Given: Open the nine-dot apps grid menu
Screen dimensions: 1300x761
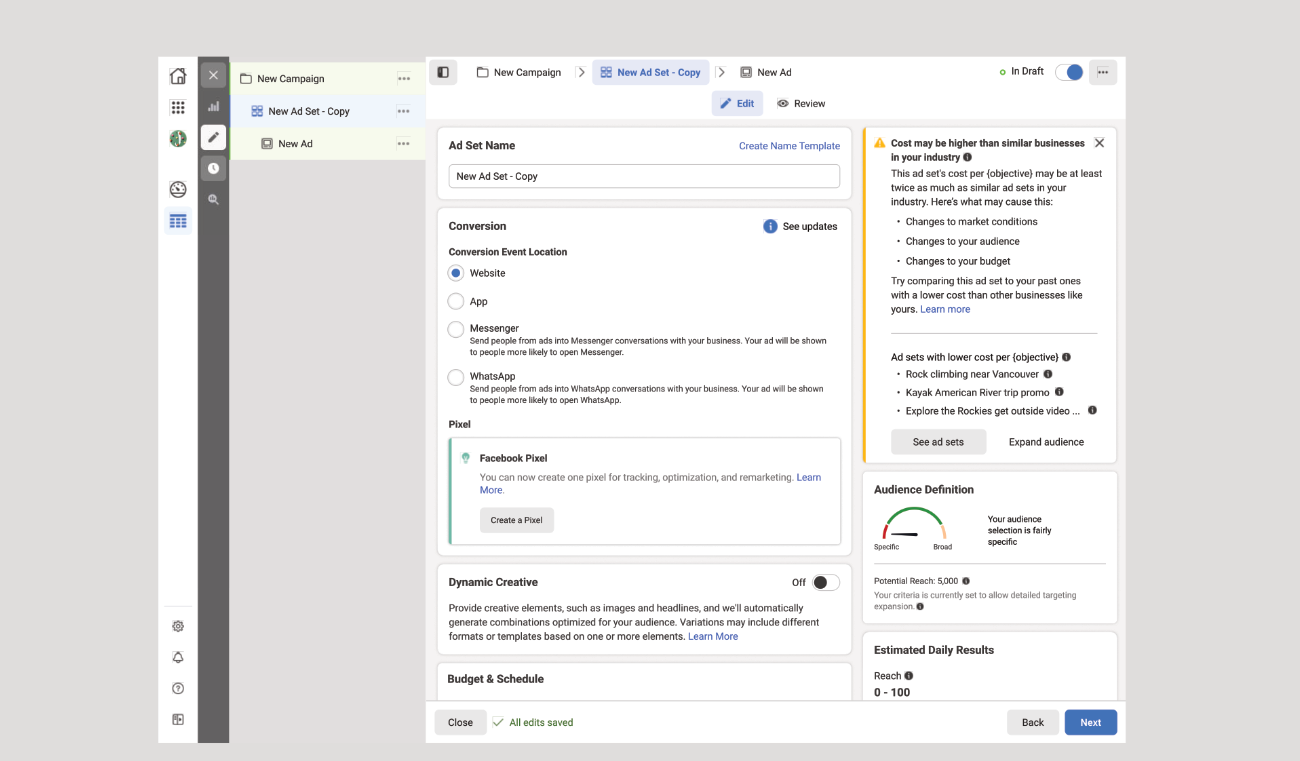Looking at the screenshot, I should coord(178,108).
